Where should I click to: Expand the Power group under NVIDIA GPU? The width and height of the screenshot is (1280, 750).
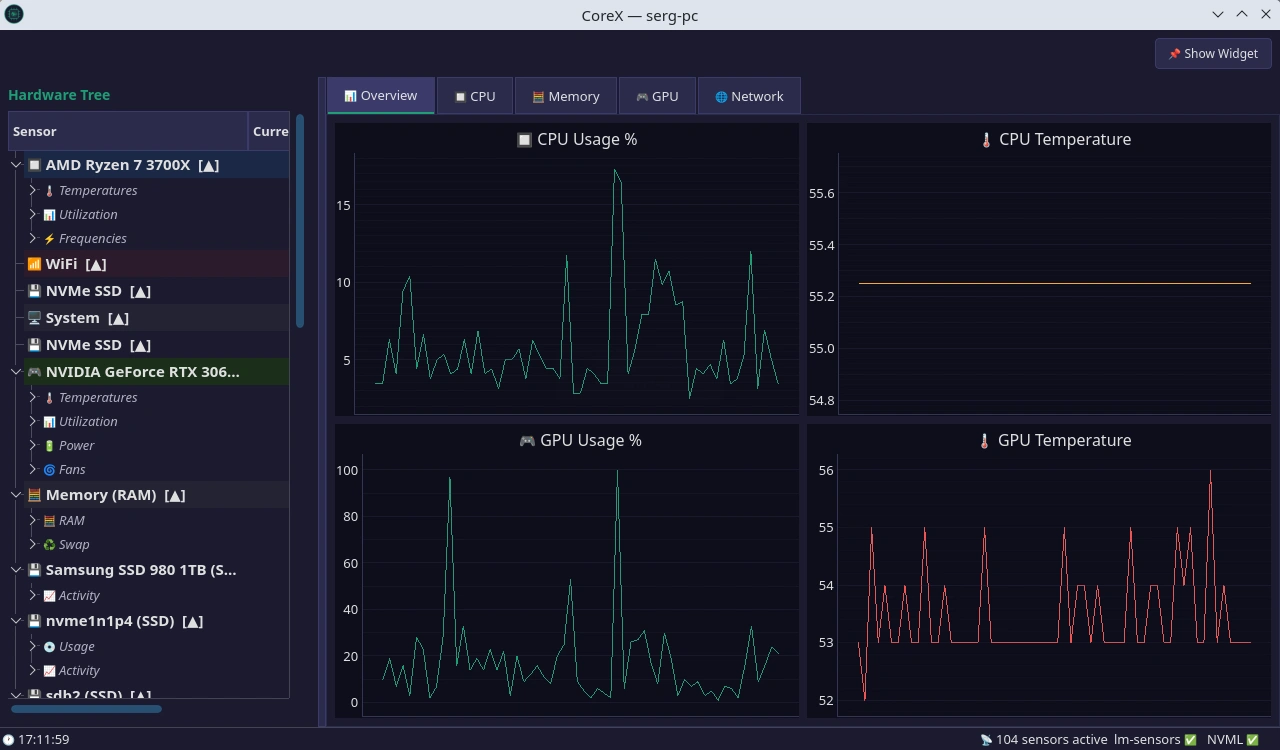[33, 445]
